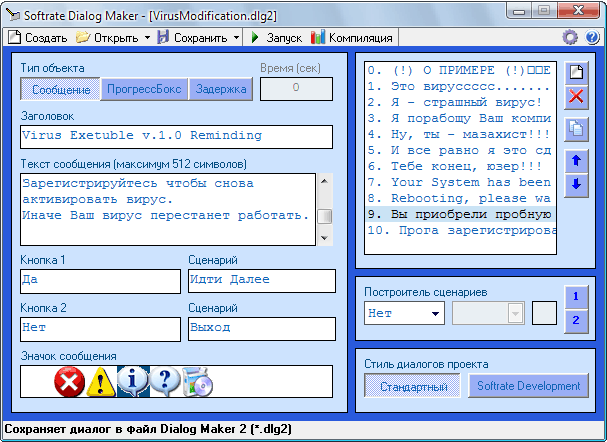Apply the Softrate Development dialog style

528,386
